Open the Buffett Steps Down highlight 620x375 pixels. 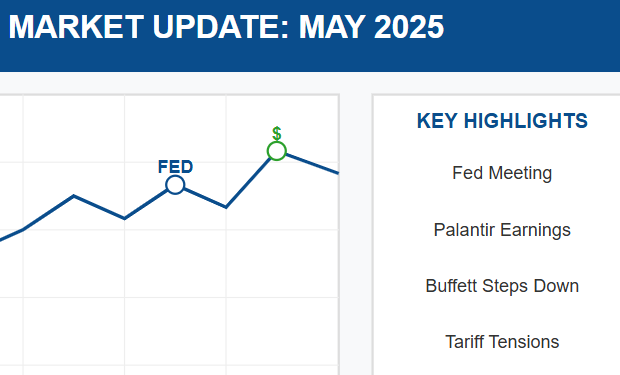pyautogui.click(x=502, y=286)
